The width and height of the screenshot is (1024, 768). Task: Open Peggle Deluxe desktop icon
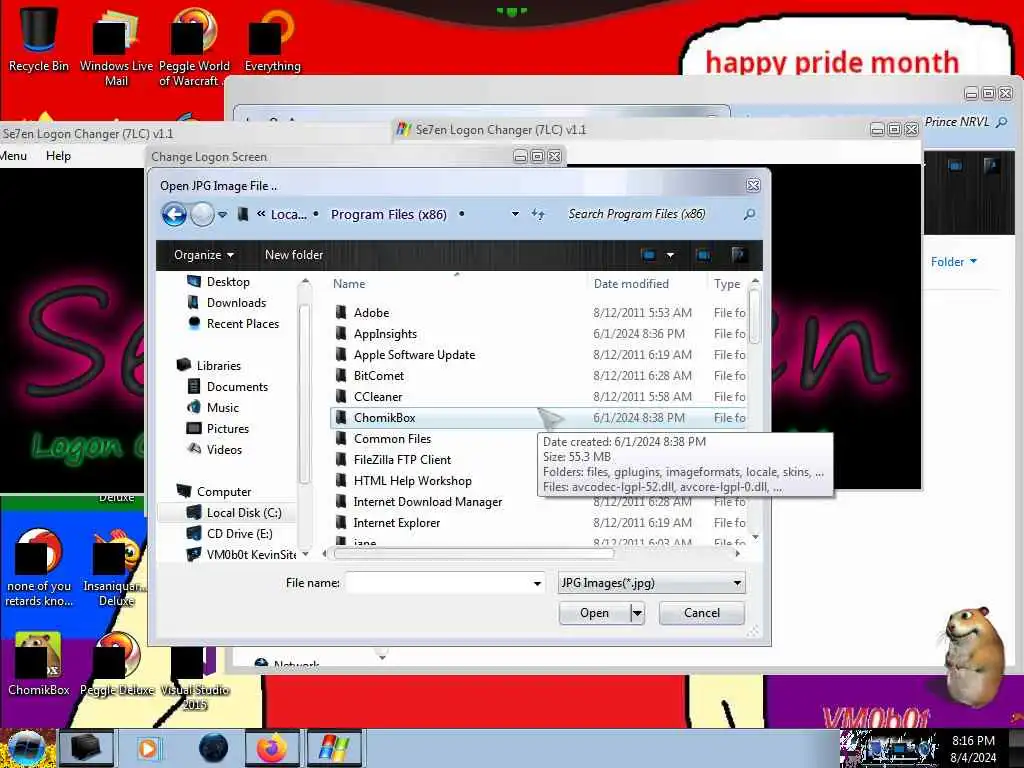117,663
